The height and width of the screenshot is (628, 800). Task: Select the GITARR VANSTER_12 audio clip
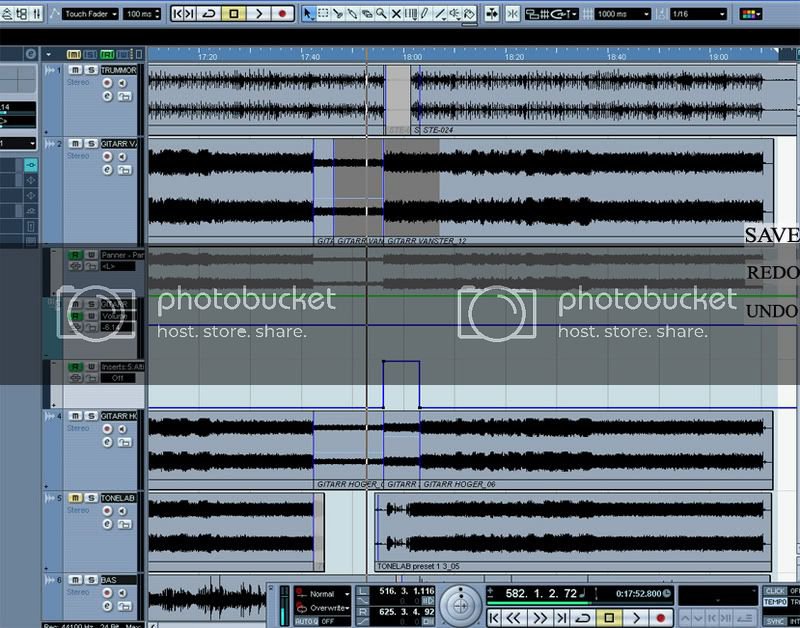coord(579,191)
